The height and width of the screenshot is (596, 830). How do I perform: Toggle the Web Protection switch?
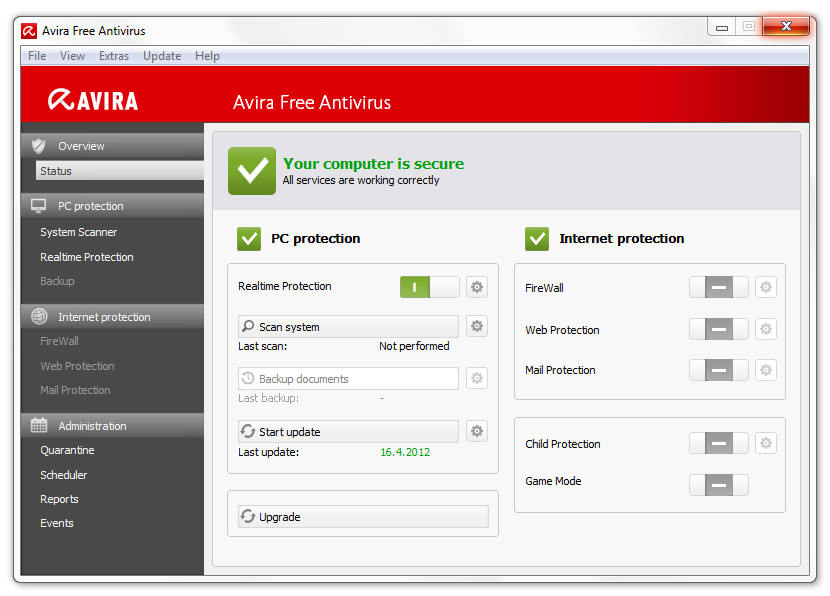point(718,329)
